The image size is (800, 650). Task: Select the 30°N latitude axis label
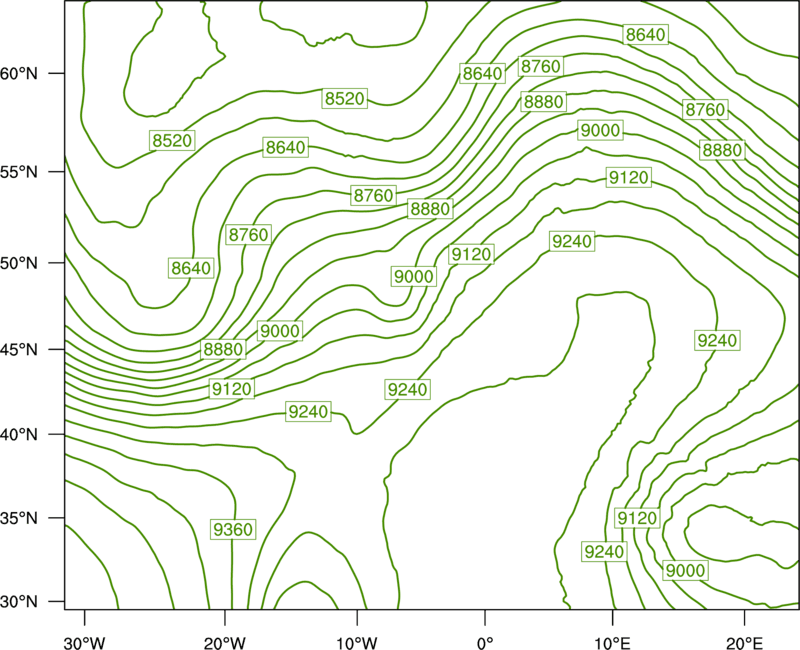coord(19,602)
